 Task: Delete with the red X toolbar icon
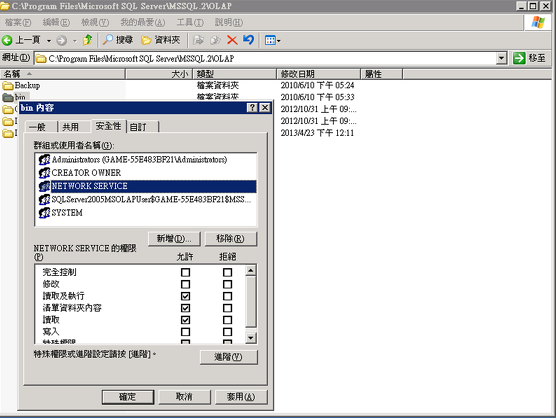tap(232, 40)
